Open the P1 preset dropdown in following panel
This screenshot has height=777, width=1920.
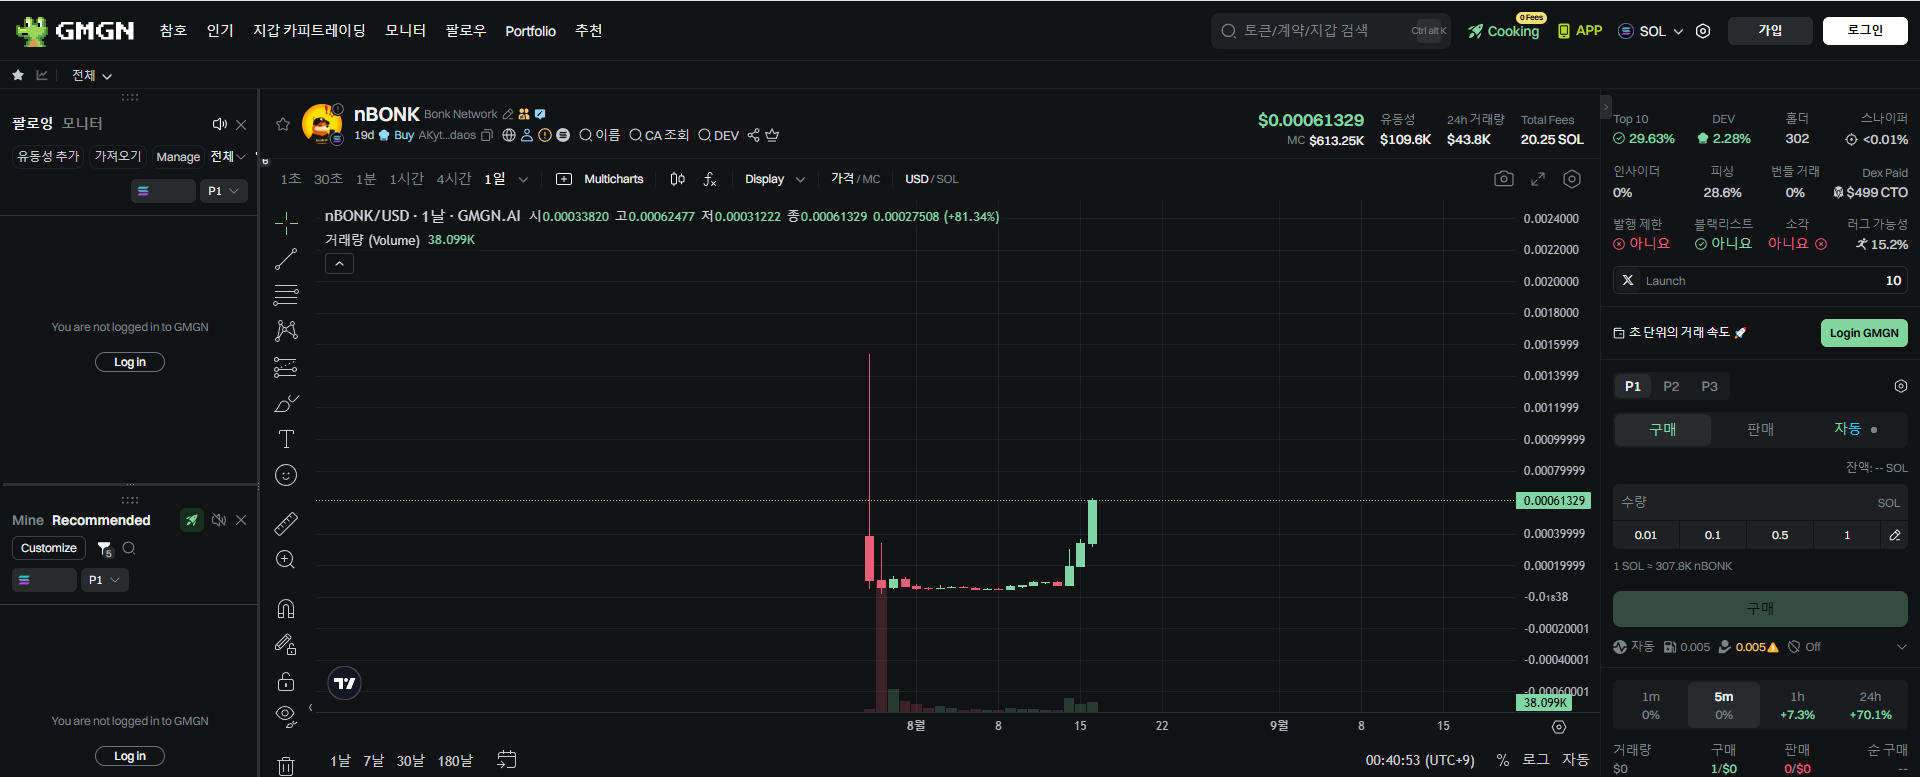(223, 191)
